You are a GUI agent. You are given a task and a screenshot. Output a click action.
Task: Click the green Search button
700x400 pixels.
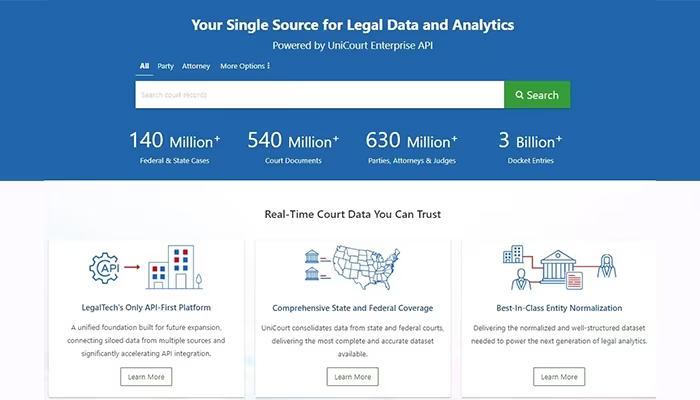pos(537,95)
